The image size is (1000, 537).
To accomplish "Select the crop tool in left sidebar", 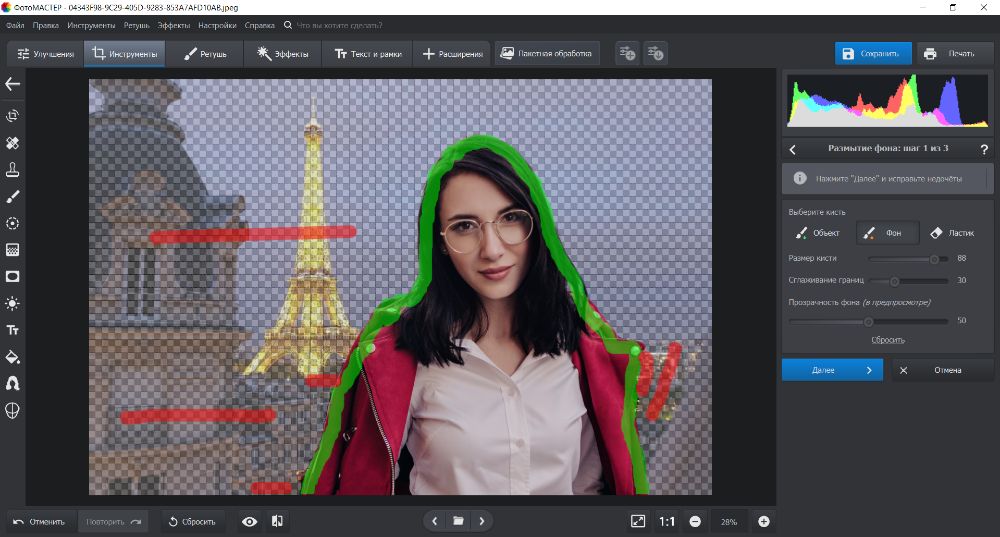I will 13,116.
